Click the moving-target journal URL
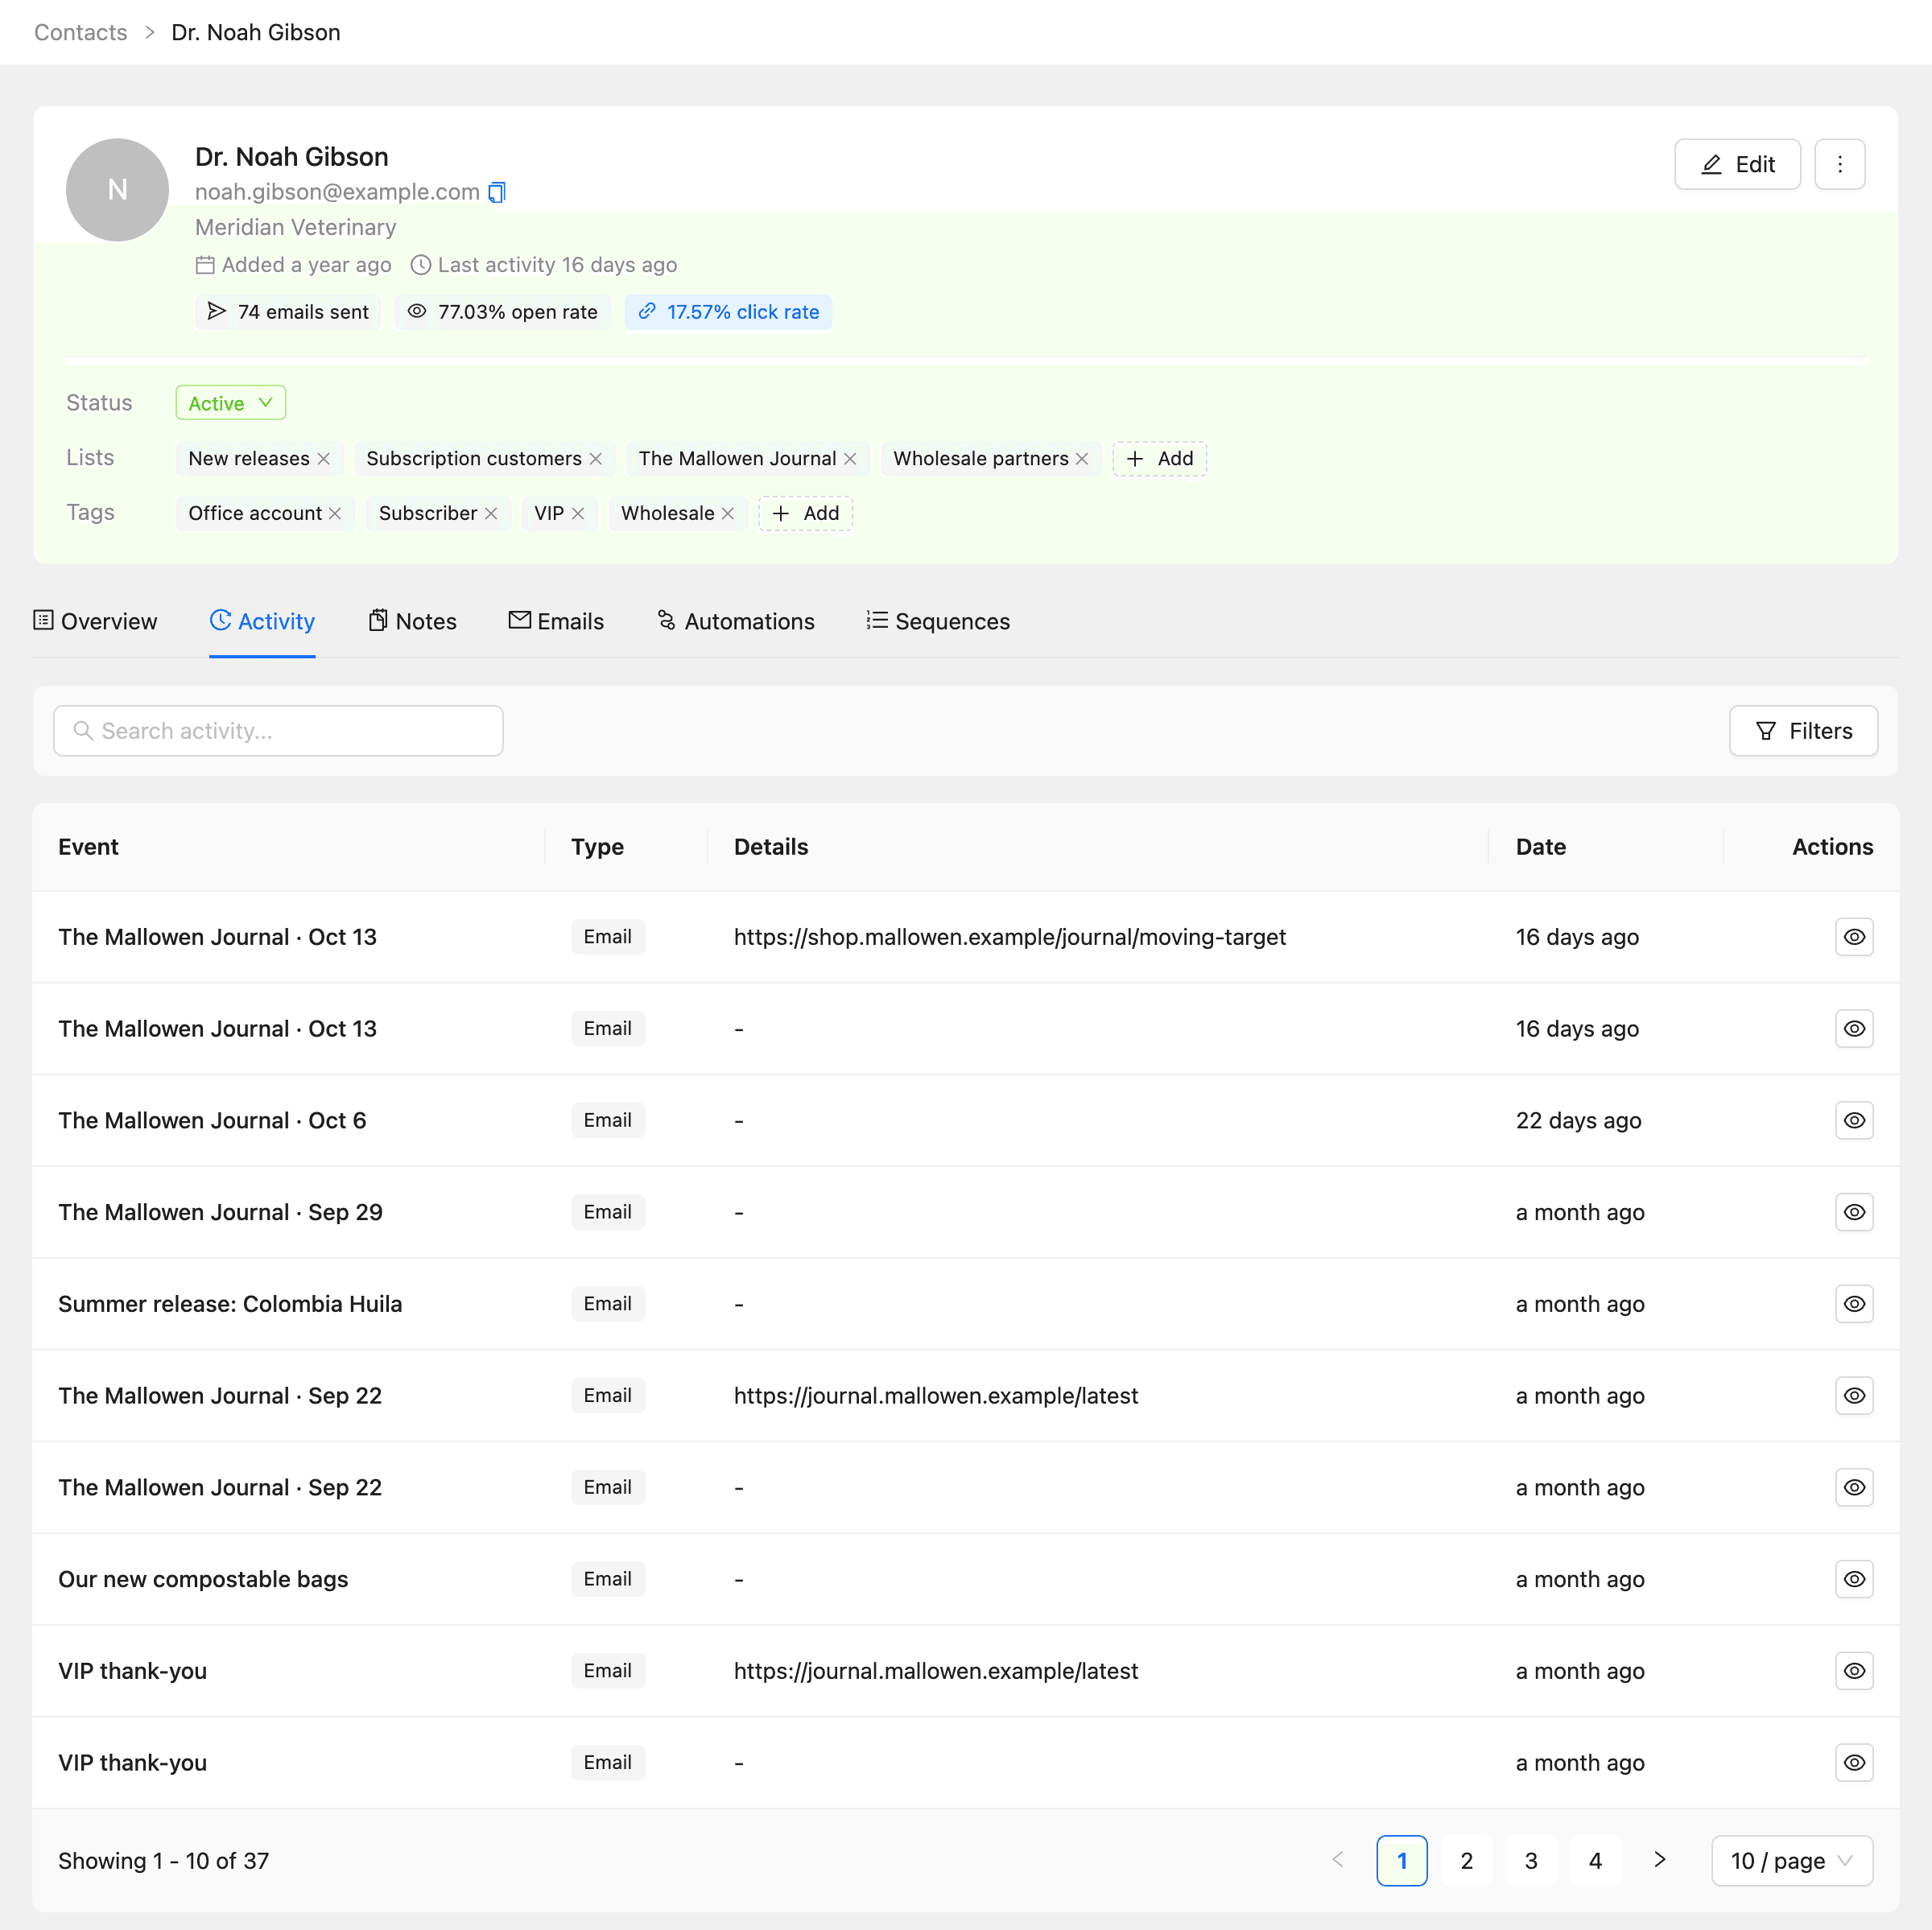The image size is (1932, 1930). [1010, 937]
